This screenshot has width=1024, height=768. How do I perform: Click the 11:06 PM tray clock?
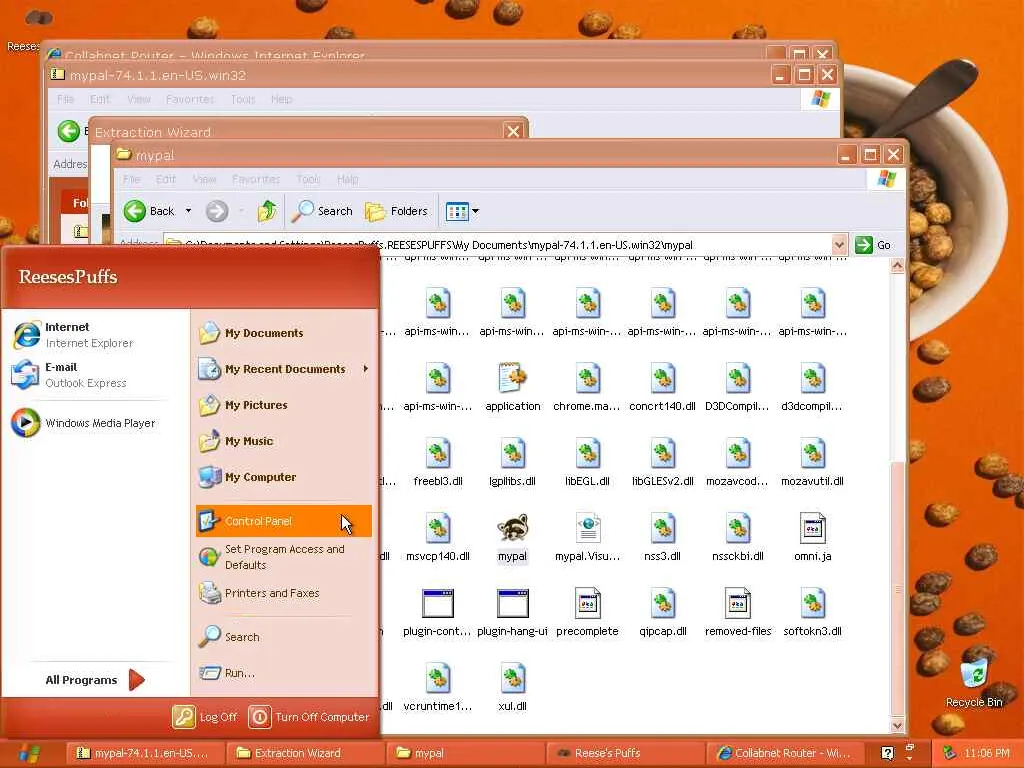986,753
